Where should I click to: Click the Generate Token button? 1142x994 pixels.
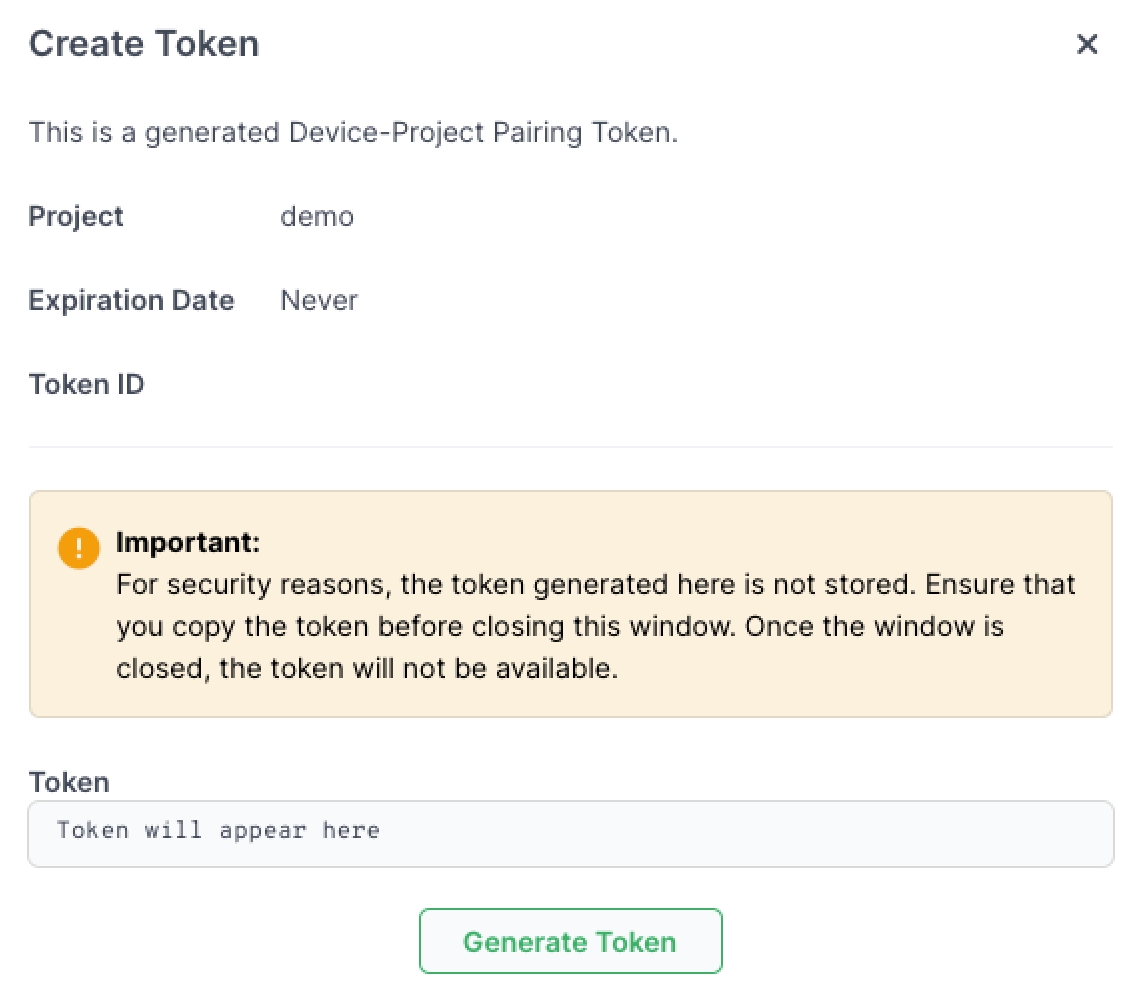pyautogui.click(x=570, y=941)
